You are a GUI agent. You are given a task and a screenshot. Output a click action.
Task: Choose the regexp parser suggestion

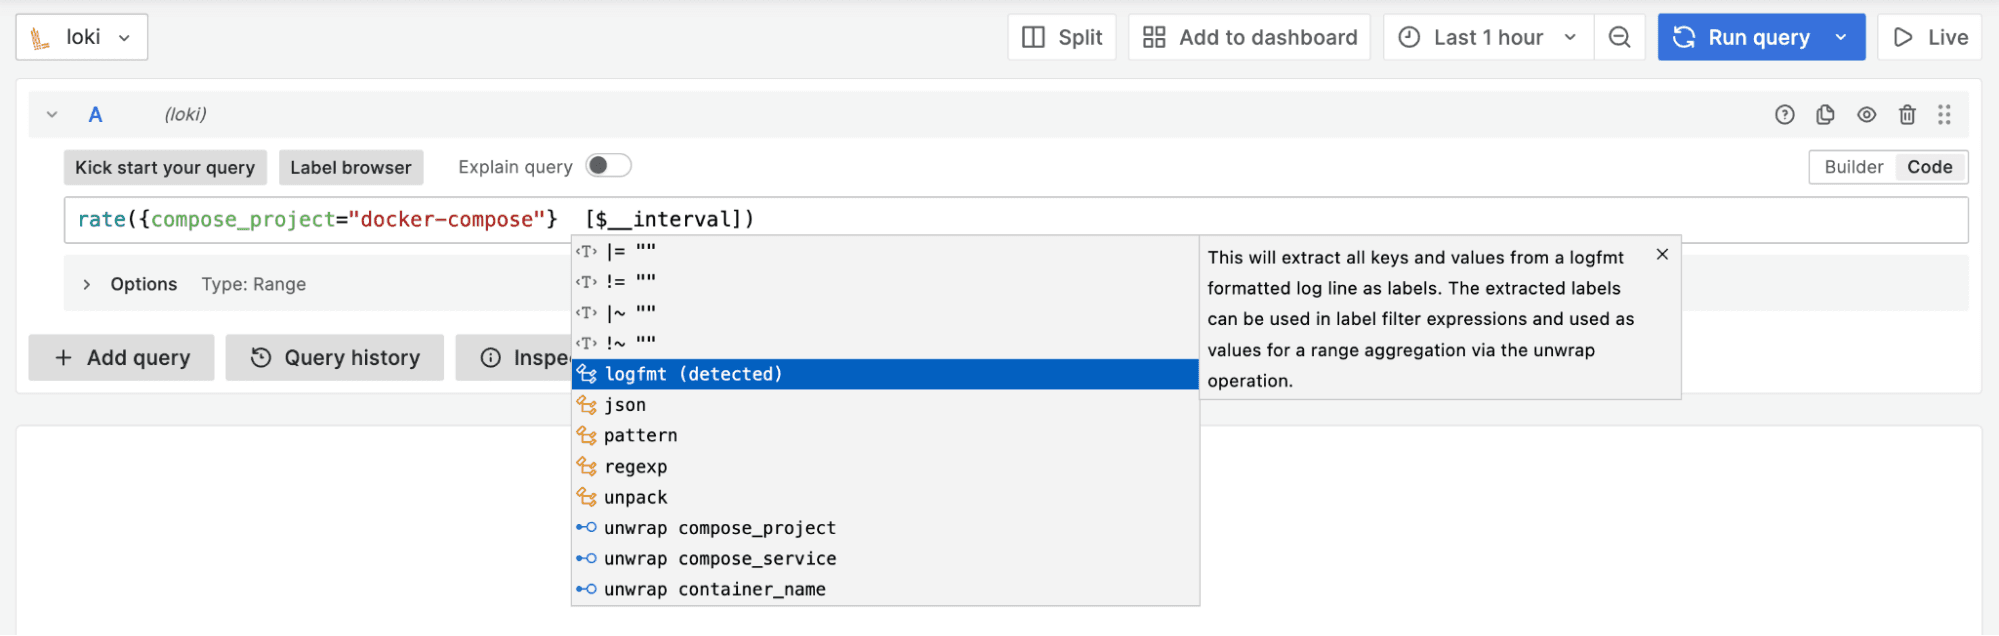point(885,467)
